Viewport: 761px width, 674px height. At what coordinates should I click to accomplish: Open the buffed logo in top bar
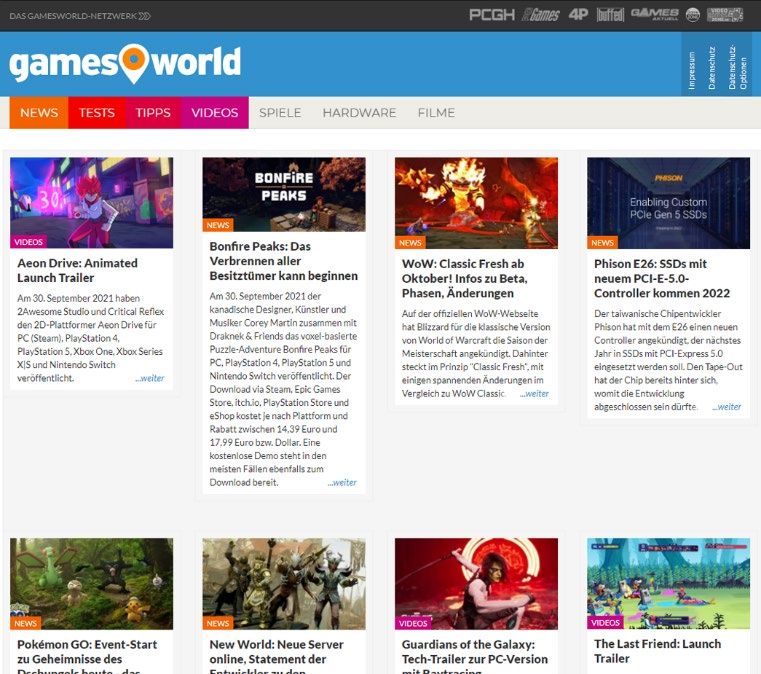pyautogui.click(x=610, y=15)
